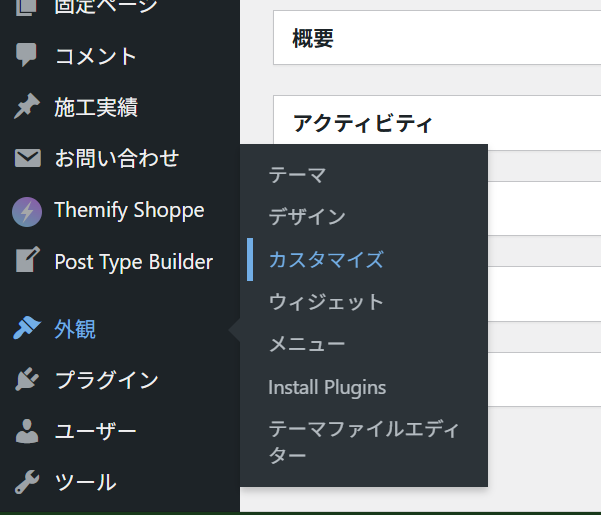The height and width of the screenshot is (515, 601).
Task: Click the wrench icon for ツール
Action: 27,482
